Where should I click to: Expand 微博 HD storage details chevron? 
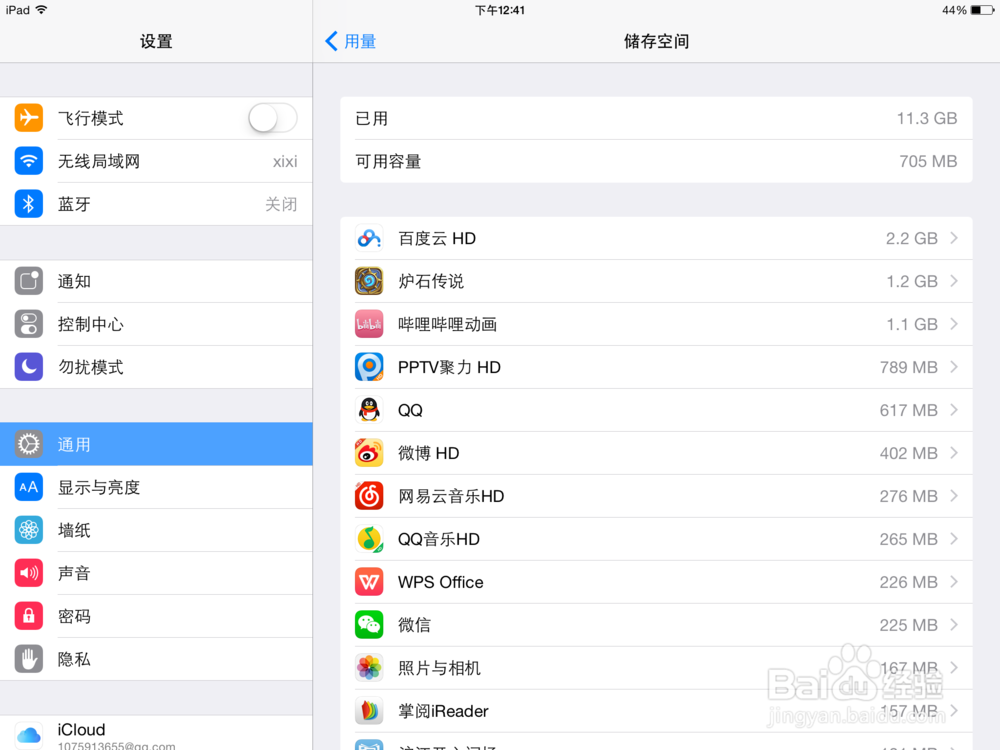point(954,453)
